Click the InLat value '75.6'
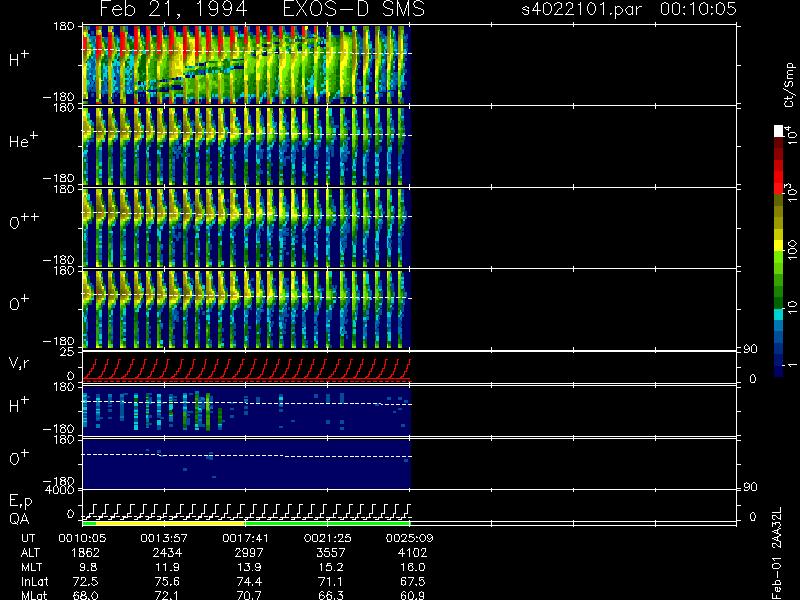 (167, 581)
